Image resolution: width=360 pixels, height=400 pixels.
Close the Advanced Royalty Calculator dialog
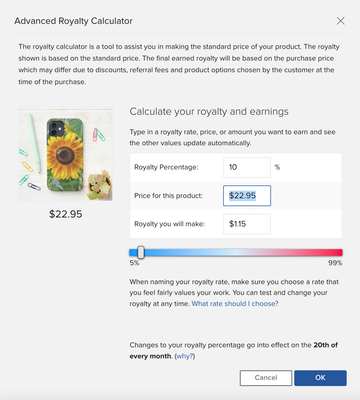tap(340, 21)
